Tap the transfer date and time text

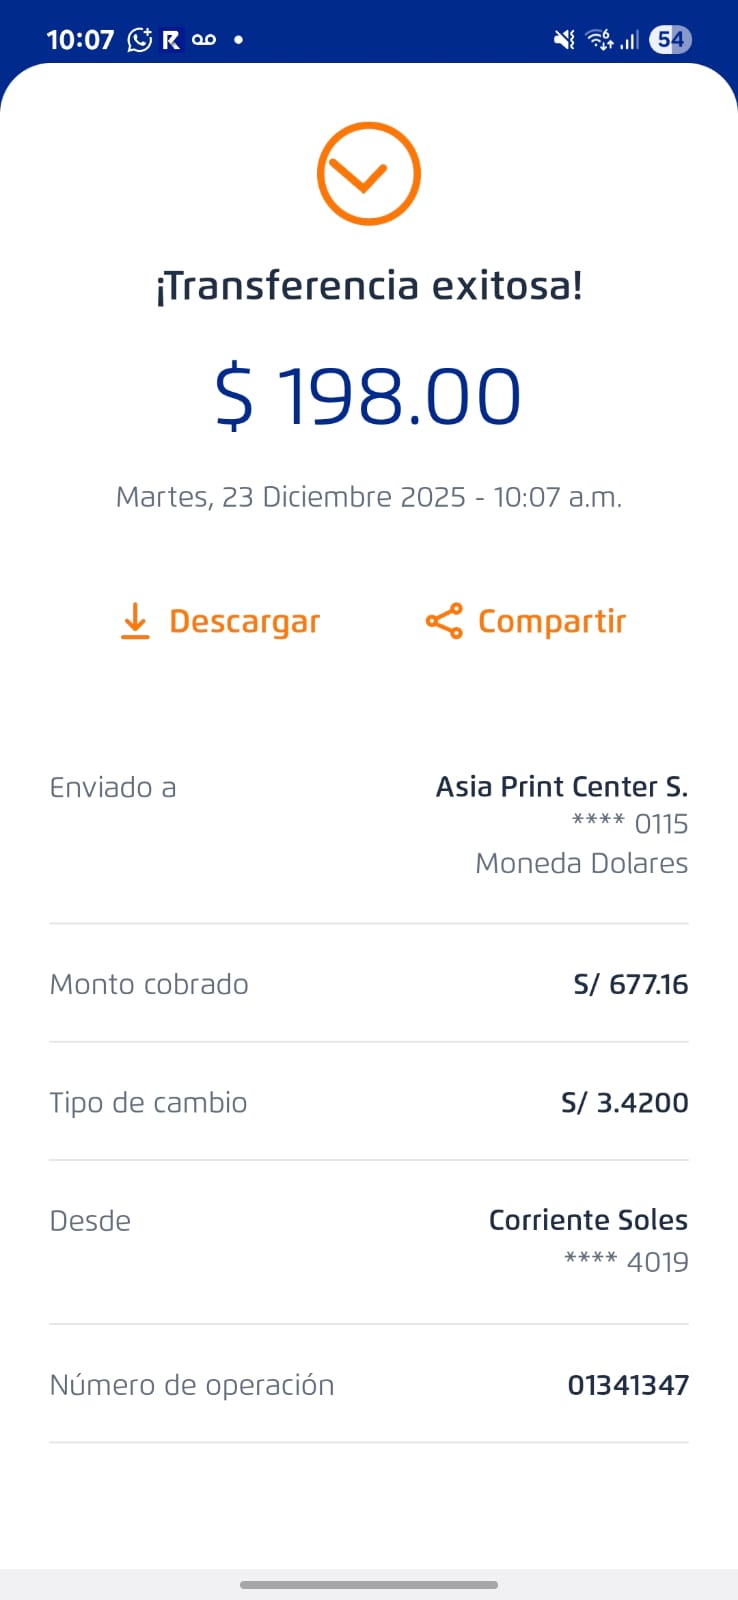(369, 497)
